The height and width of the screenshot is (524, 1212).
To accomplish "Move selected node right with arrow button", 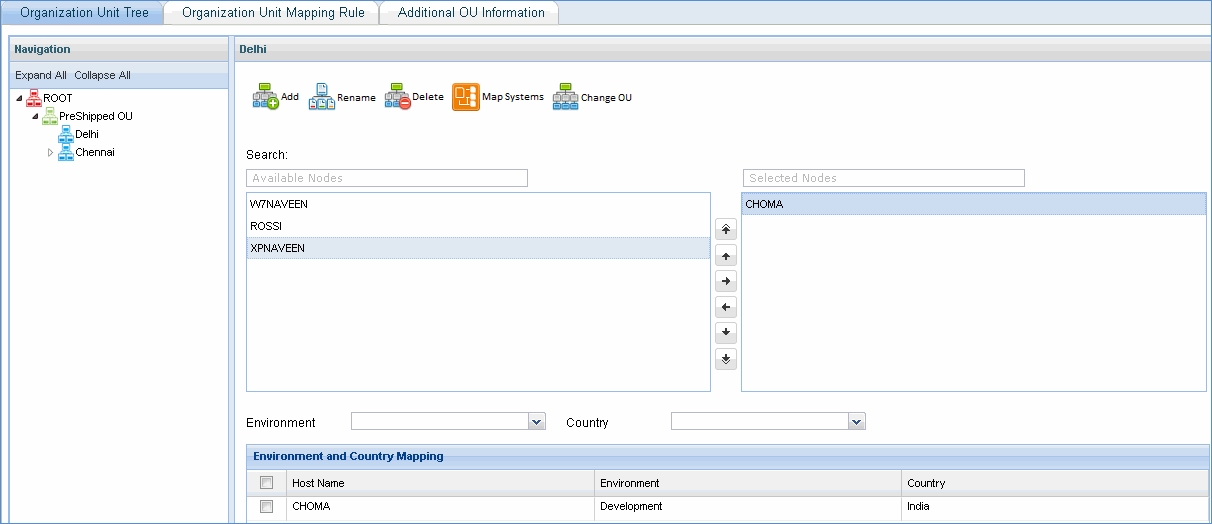I will coord(727,282).
